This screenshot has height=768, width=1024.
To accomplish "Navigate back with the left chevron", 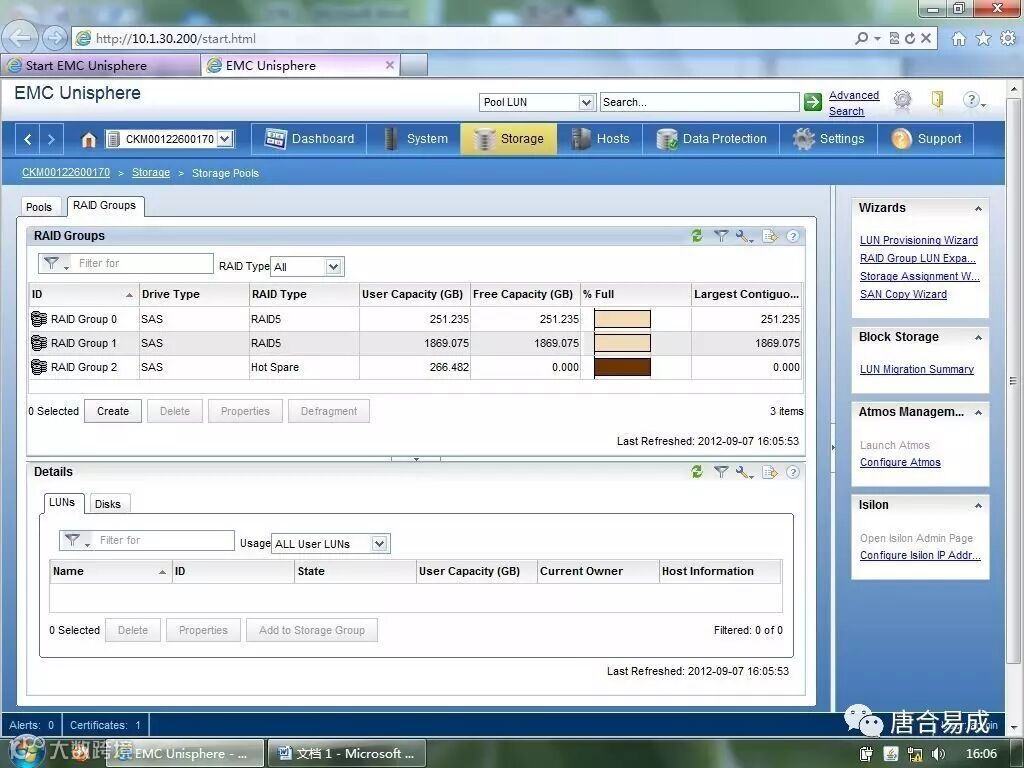I will coord(27,139).
